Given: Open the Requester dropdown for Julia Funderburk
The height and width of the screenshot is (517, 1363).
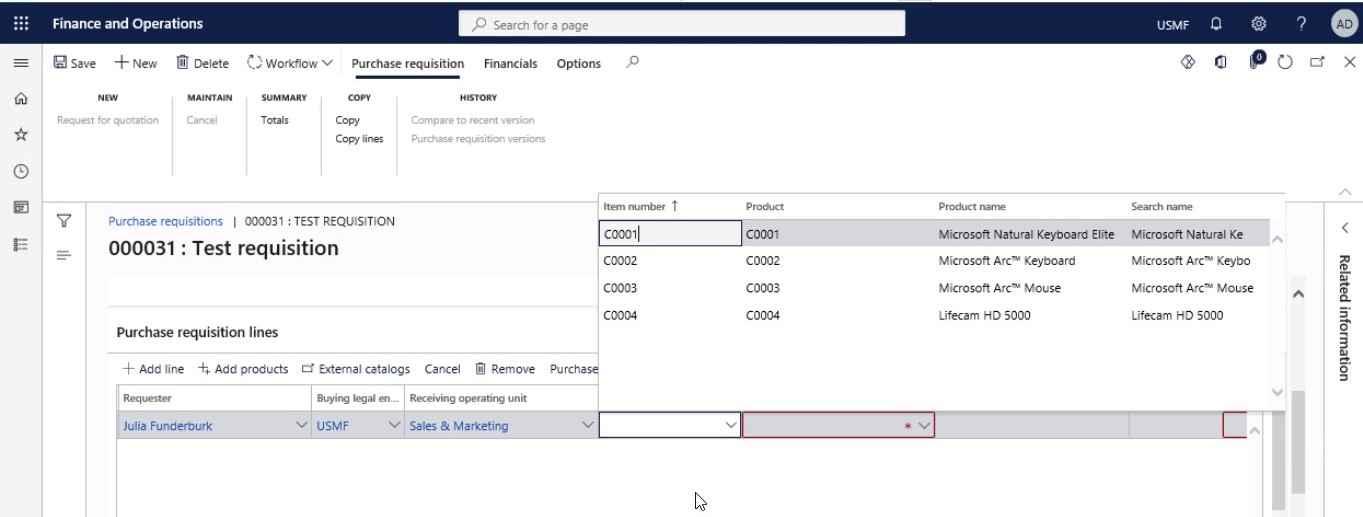Looking at the screenshot, I should (302, 426).
